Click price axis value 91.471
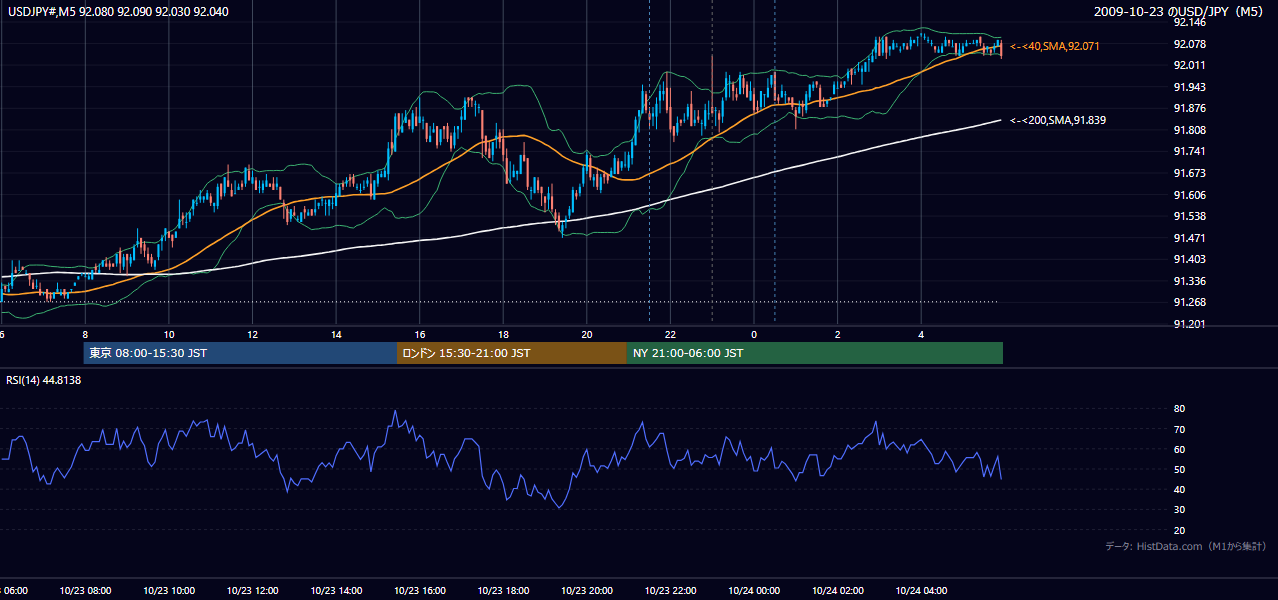The width and height of the screenshot is (1278, 600). [x=1189, y=238]
